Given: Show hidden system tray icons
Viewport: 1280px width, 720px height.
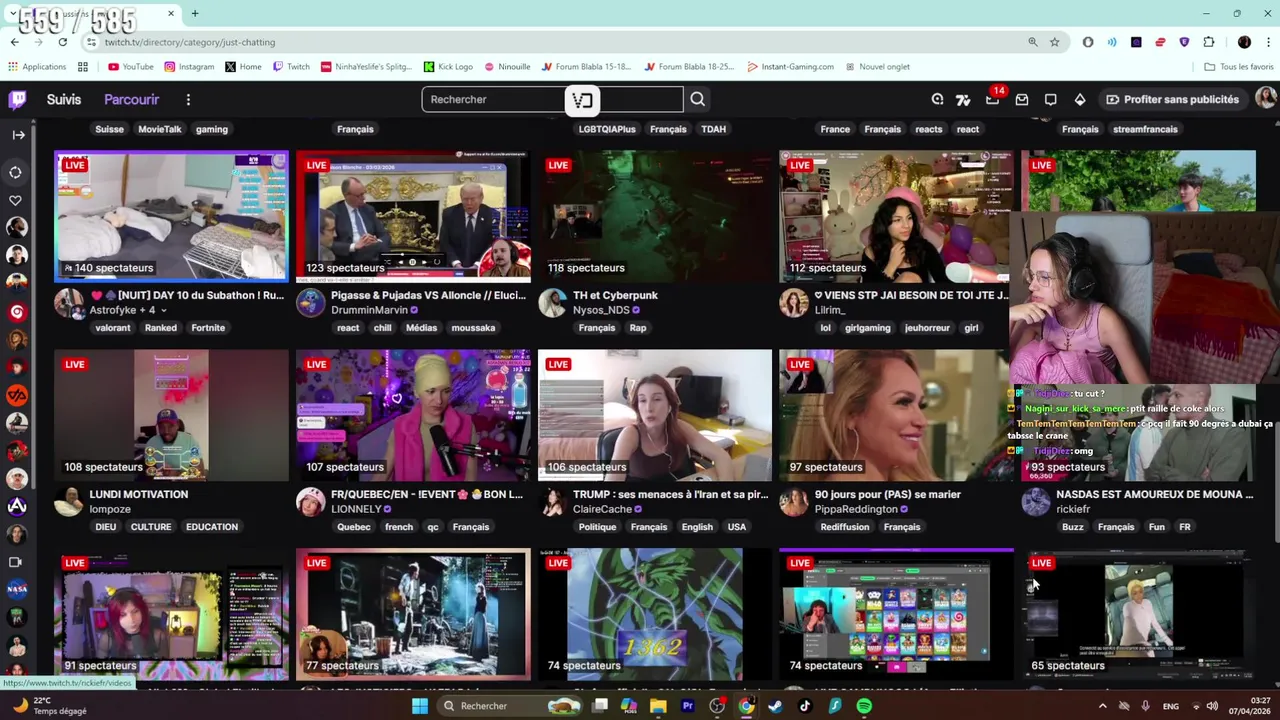Looking at the screenshot, I should (1103, 706).
